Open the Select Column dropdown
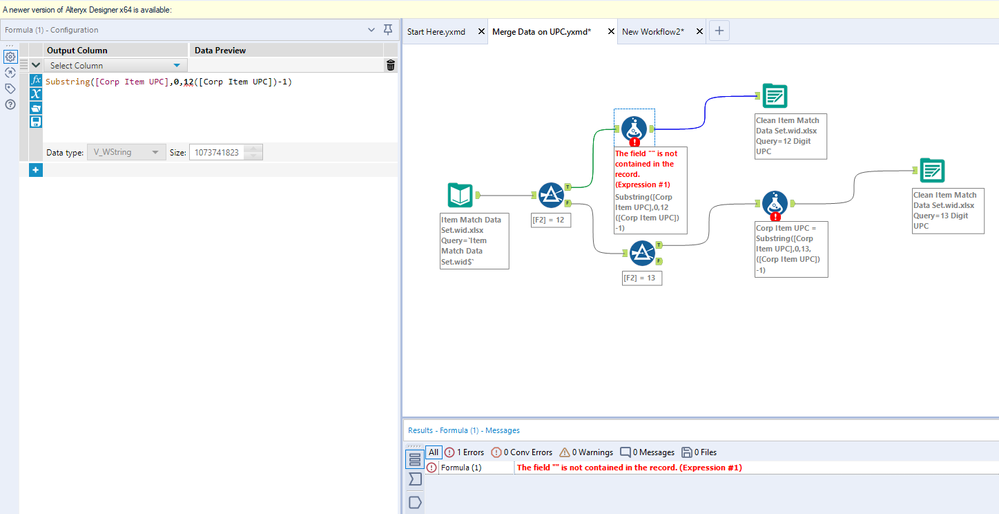Image resolution: width=999 pixels, height=514 pixels. (115, 65)
